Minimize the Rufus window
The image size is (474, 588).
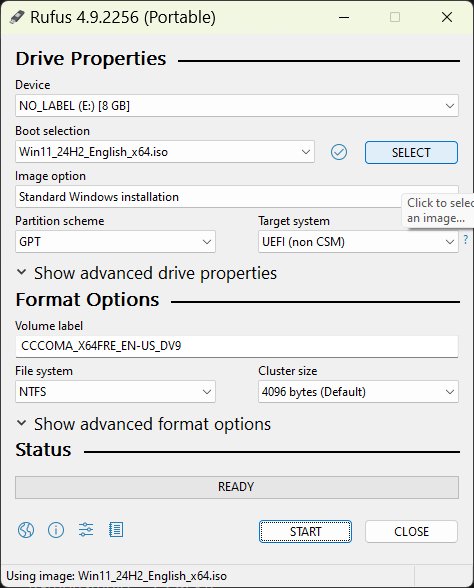pos(344,17)
